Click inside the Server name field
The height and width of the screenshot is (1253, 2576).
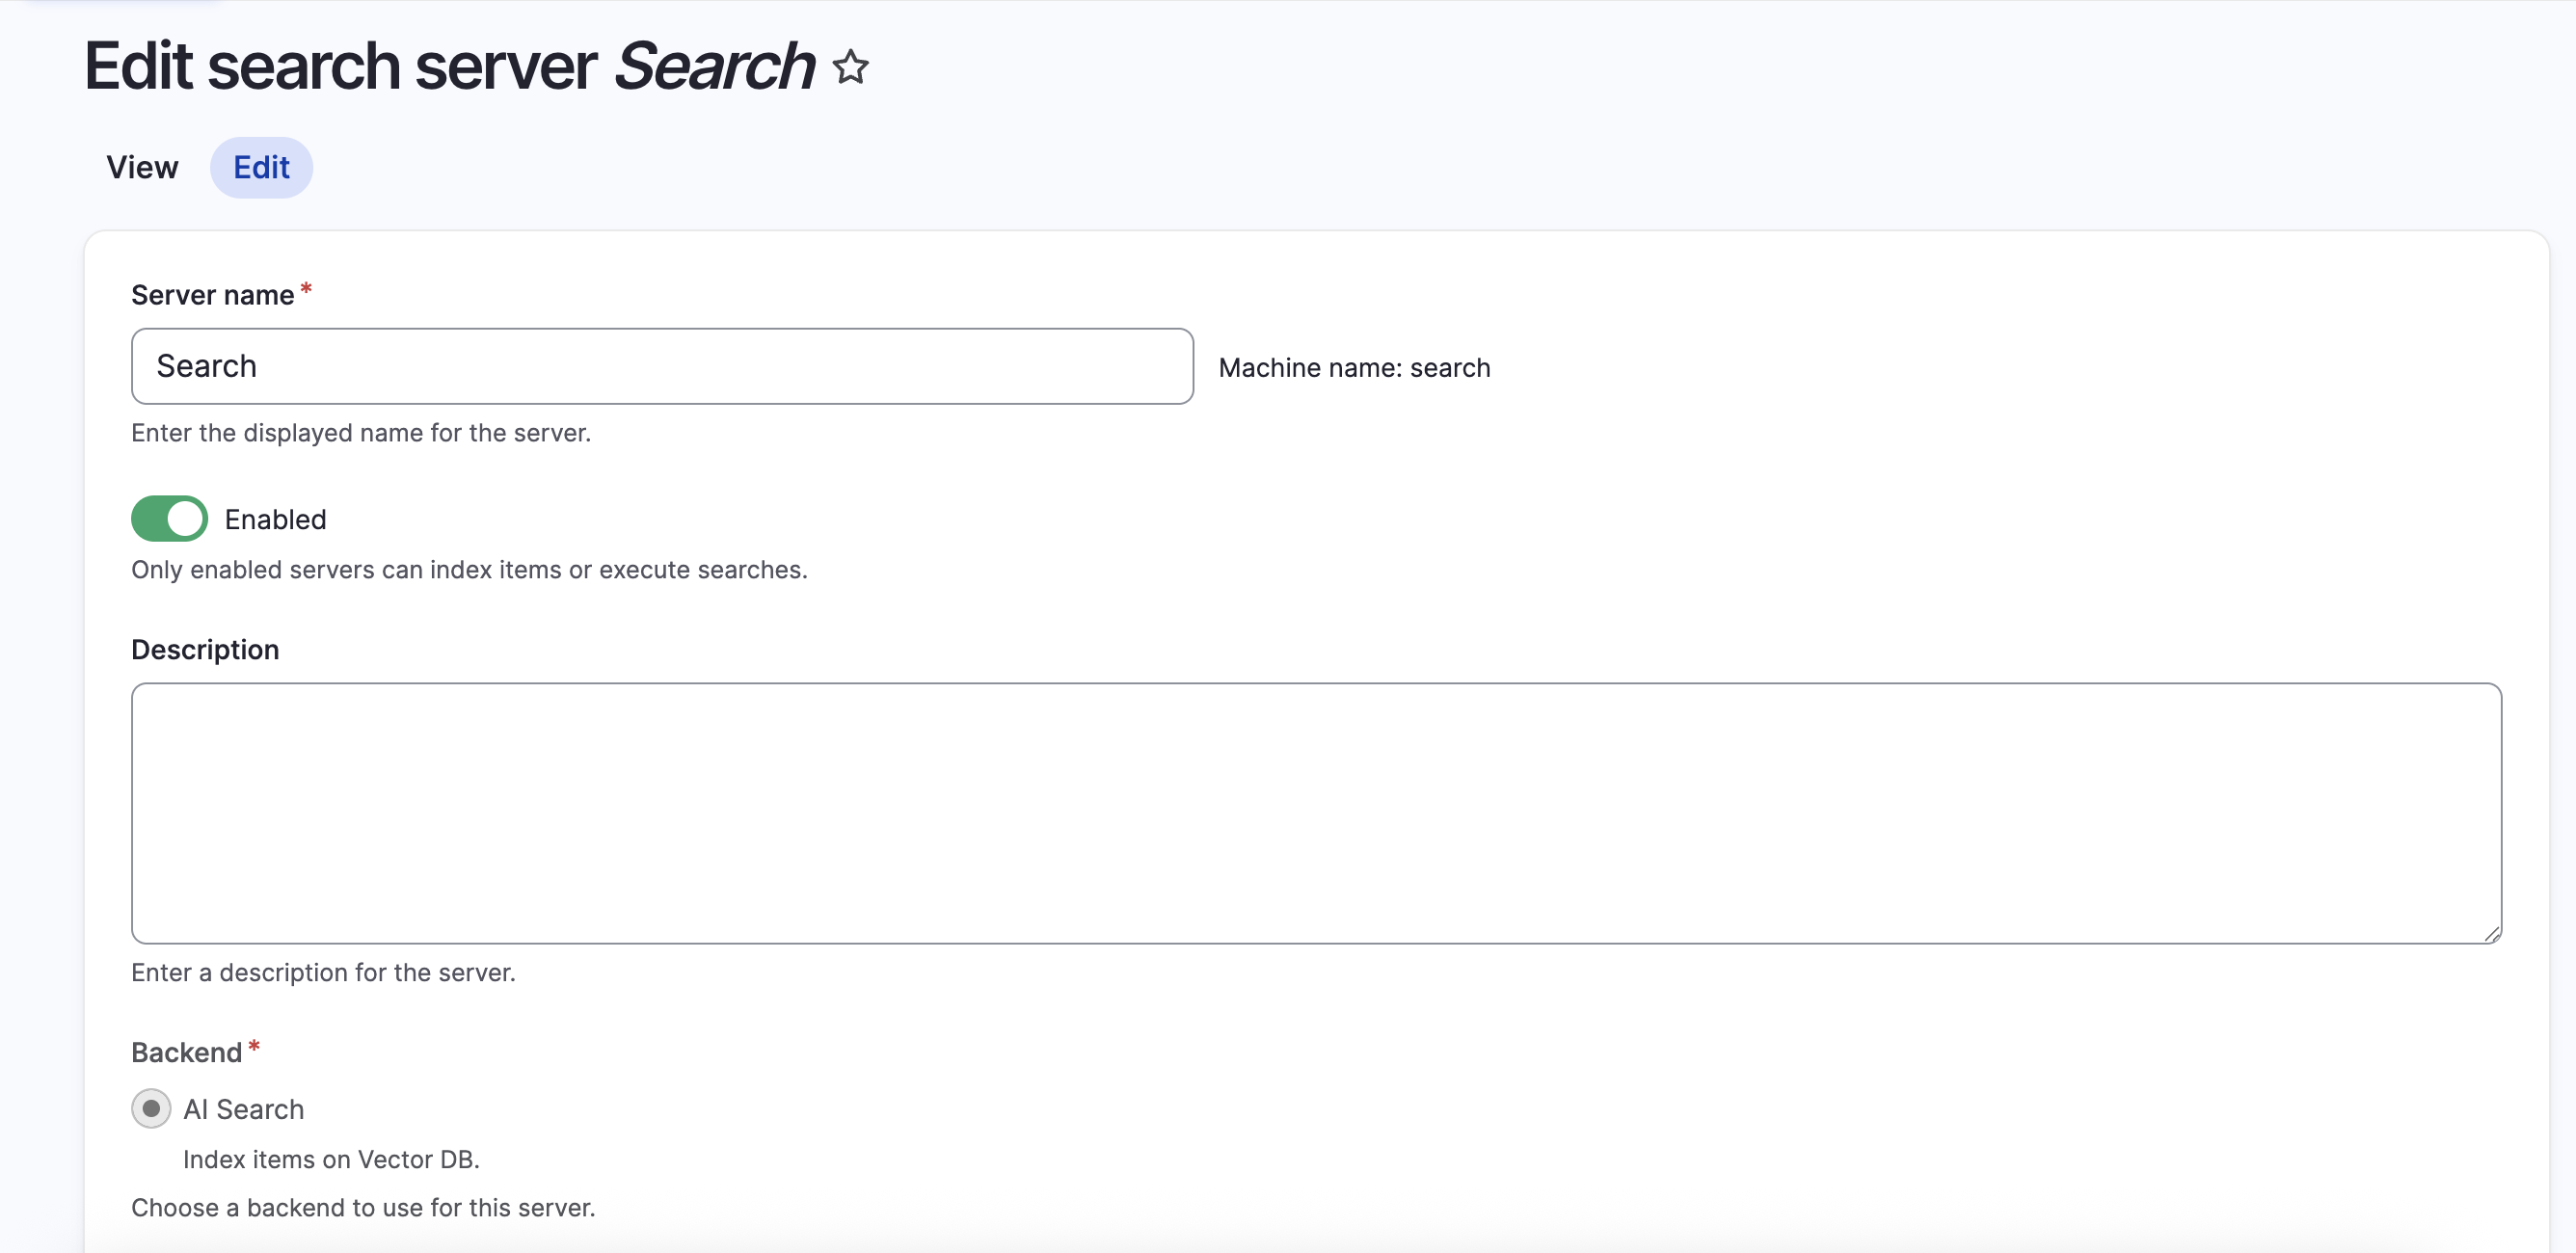[x=660, y=366]
